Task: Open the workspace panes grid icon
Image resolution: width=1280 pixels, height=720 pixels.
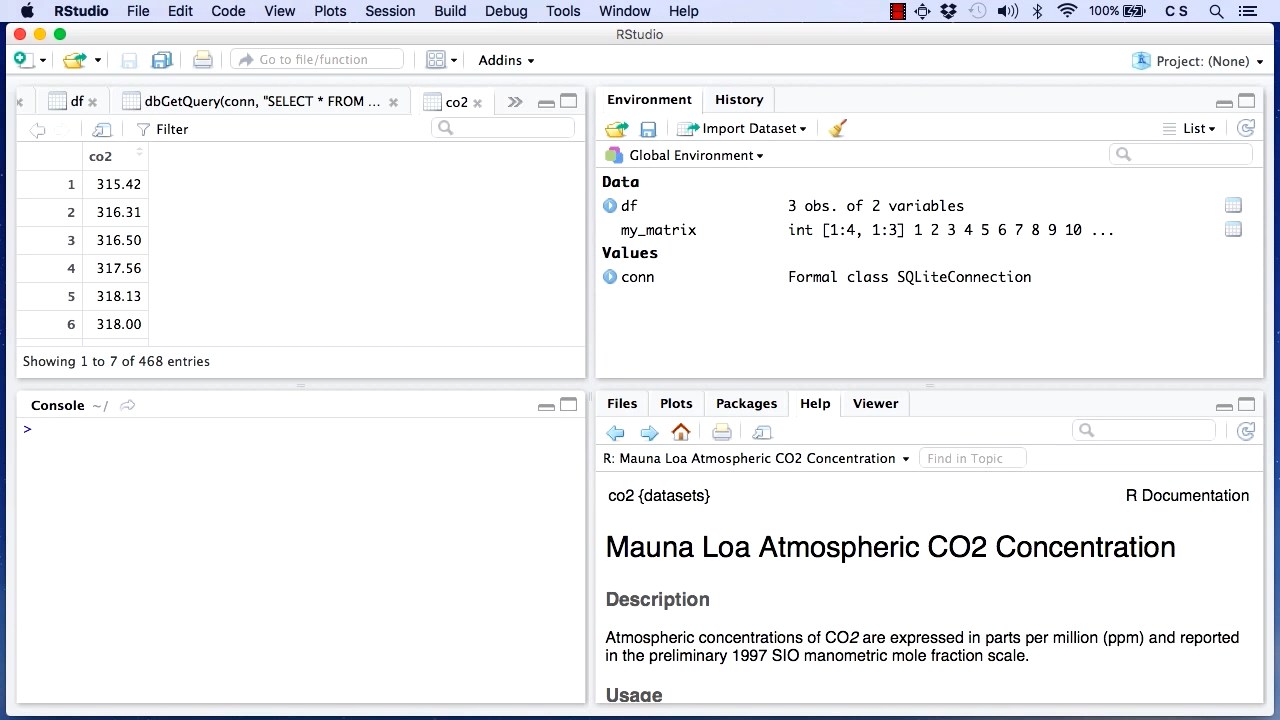Action: (435, 60)
